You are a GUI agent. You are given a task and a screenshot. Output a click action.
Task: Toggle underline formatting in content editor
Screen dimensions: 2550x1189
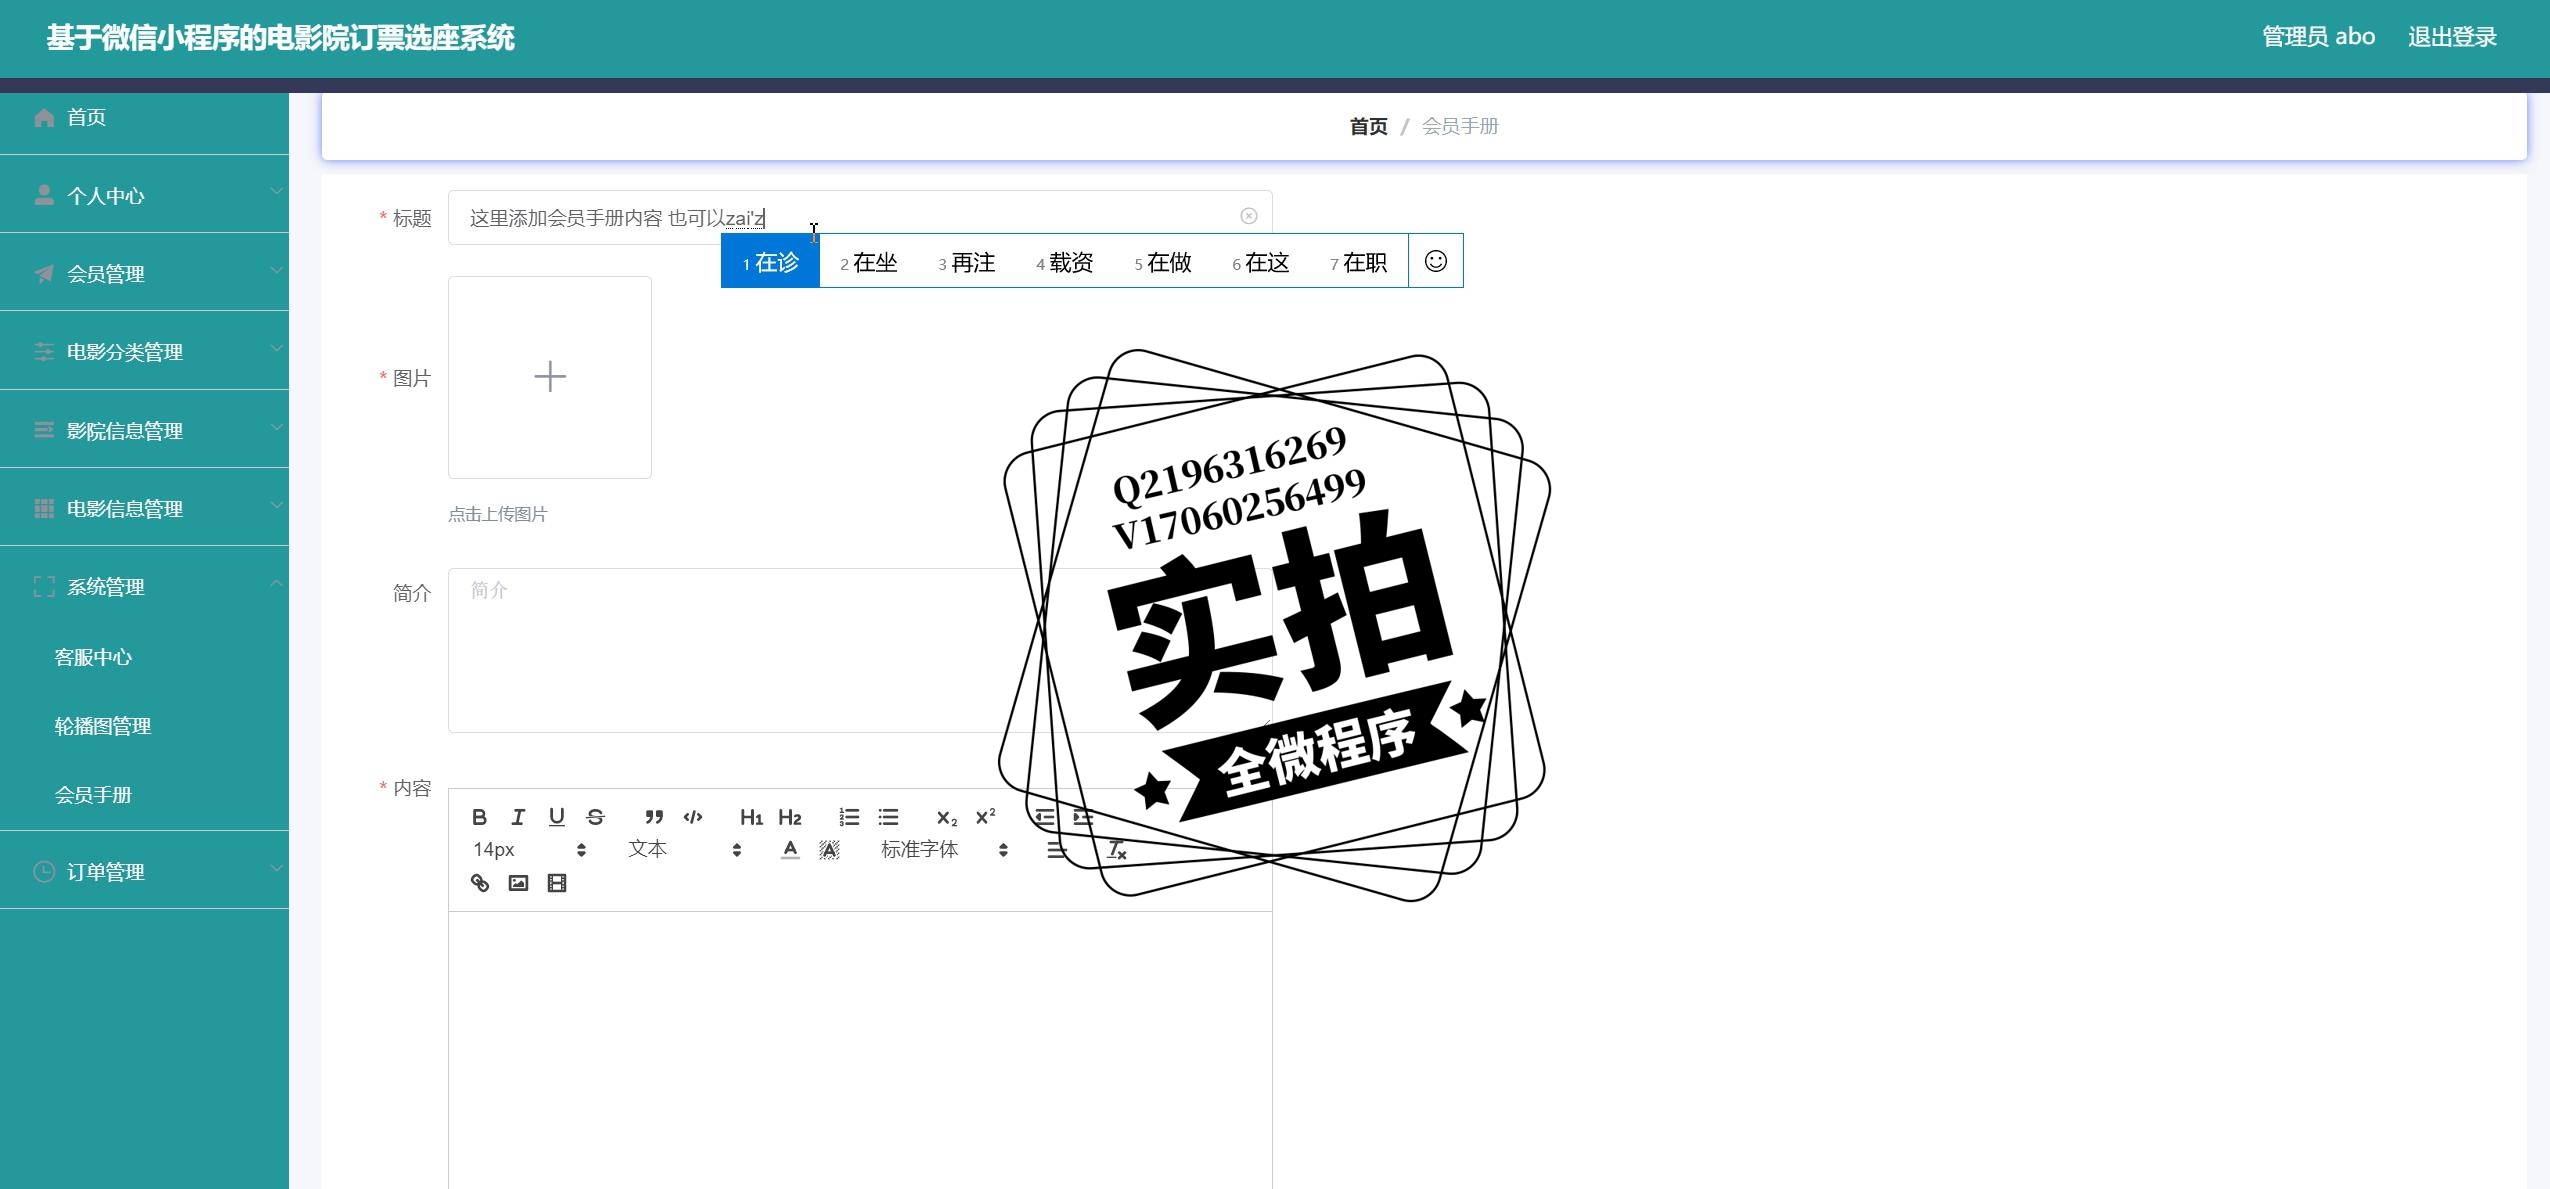tap(557, 817)
